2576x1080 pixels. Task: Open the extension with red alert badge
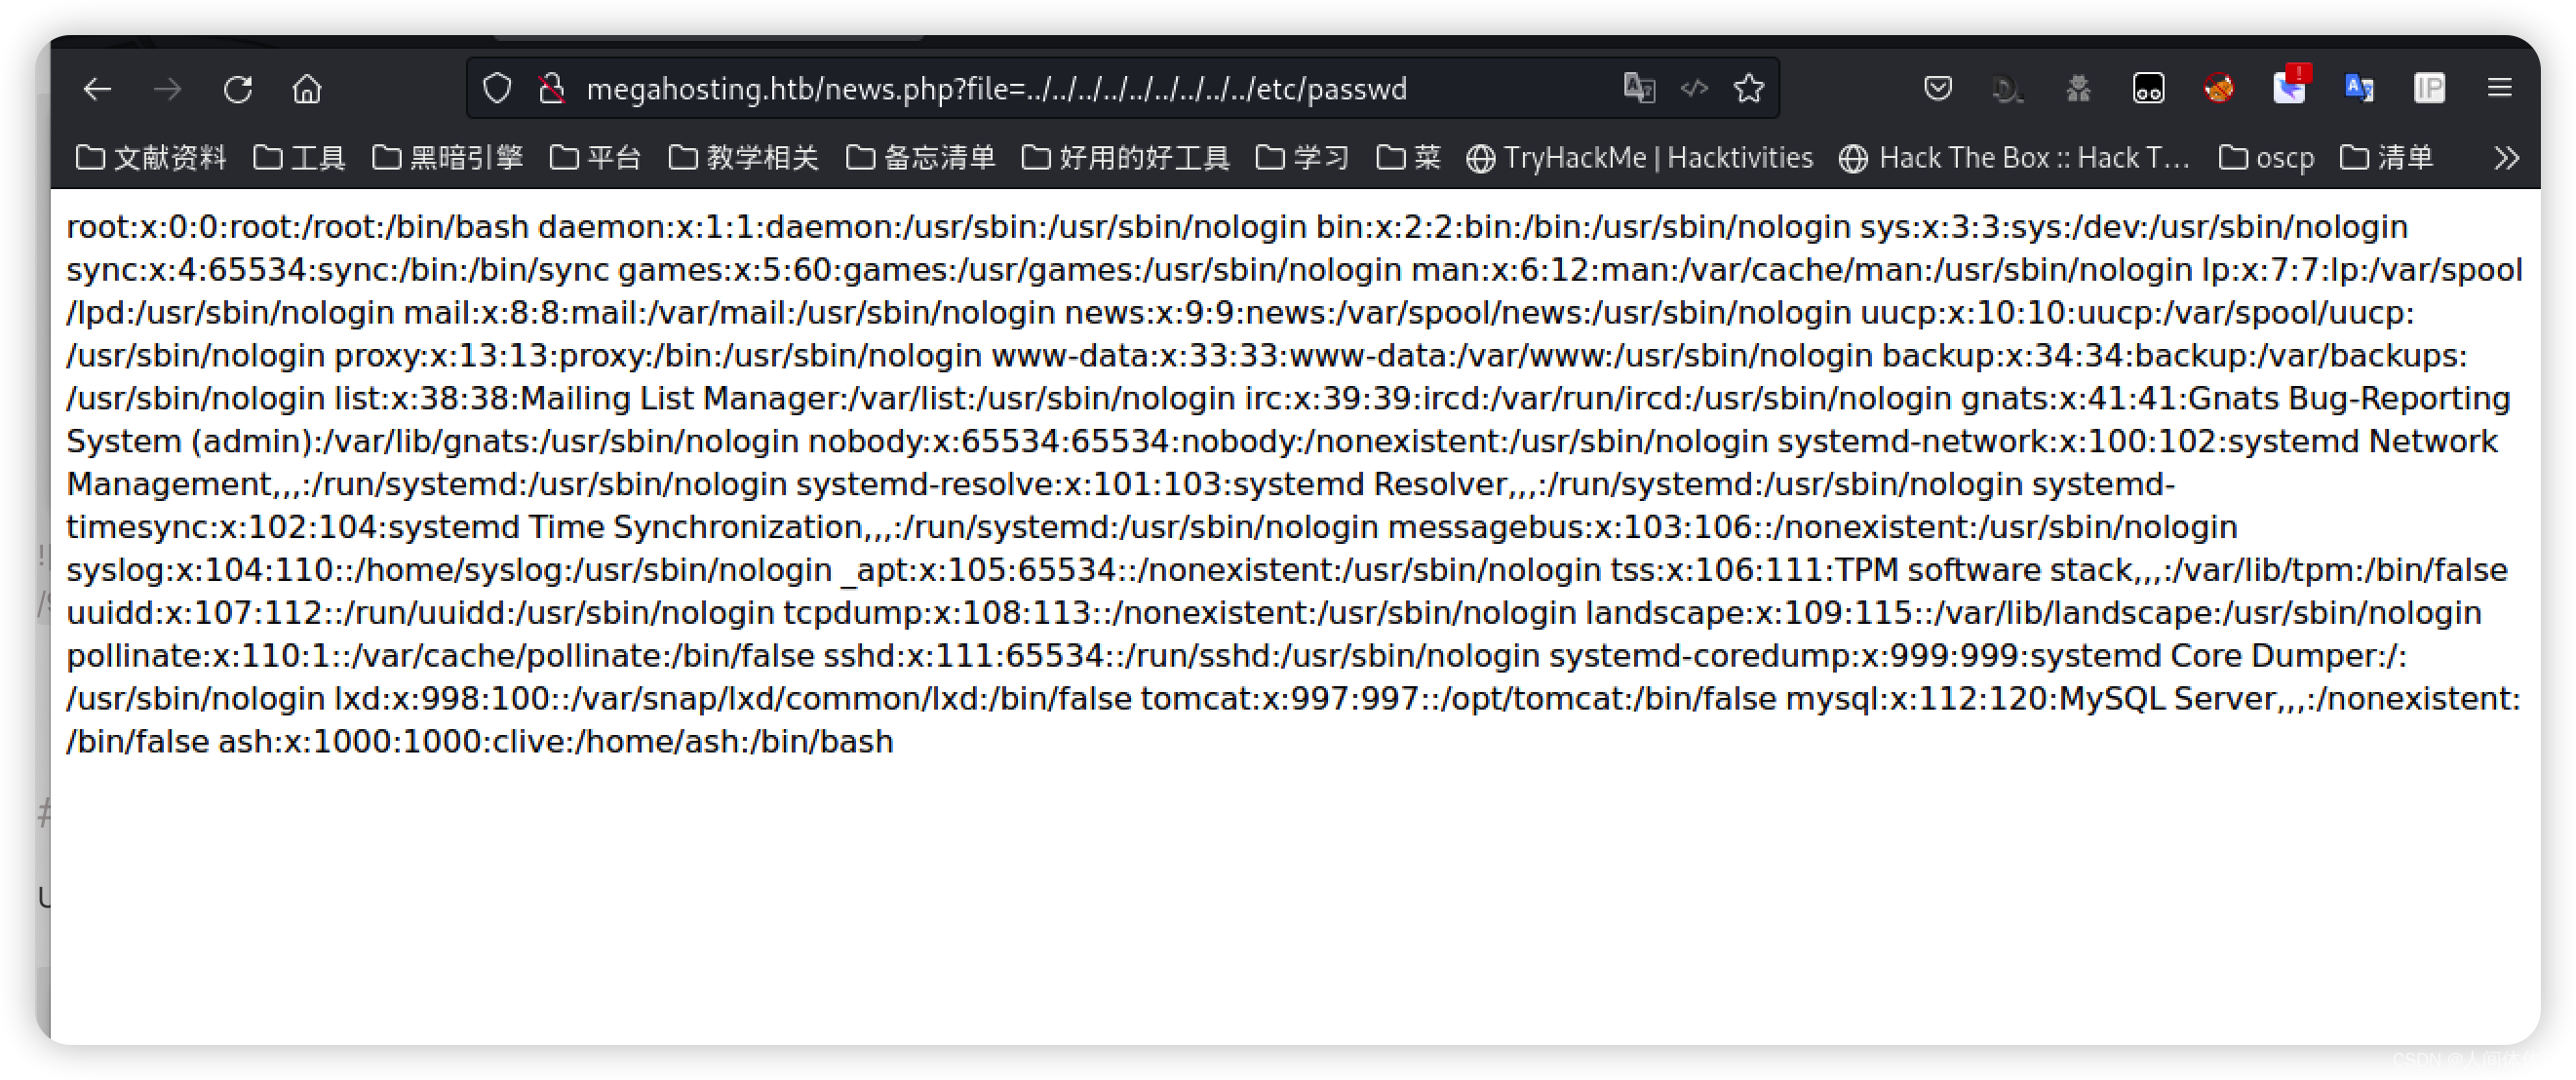(2290, 86)
